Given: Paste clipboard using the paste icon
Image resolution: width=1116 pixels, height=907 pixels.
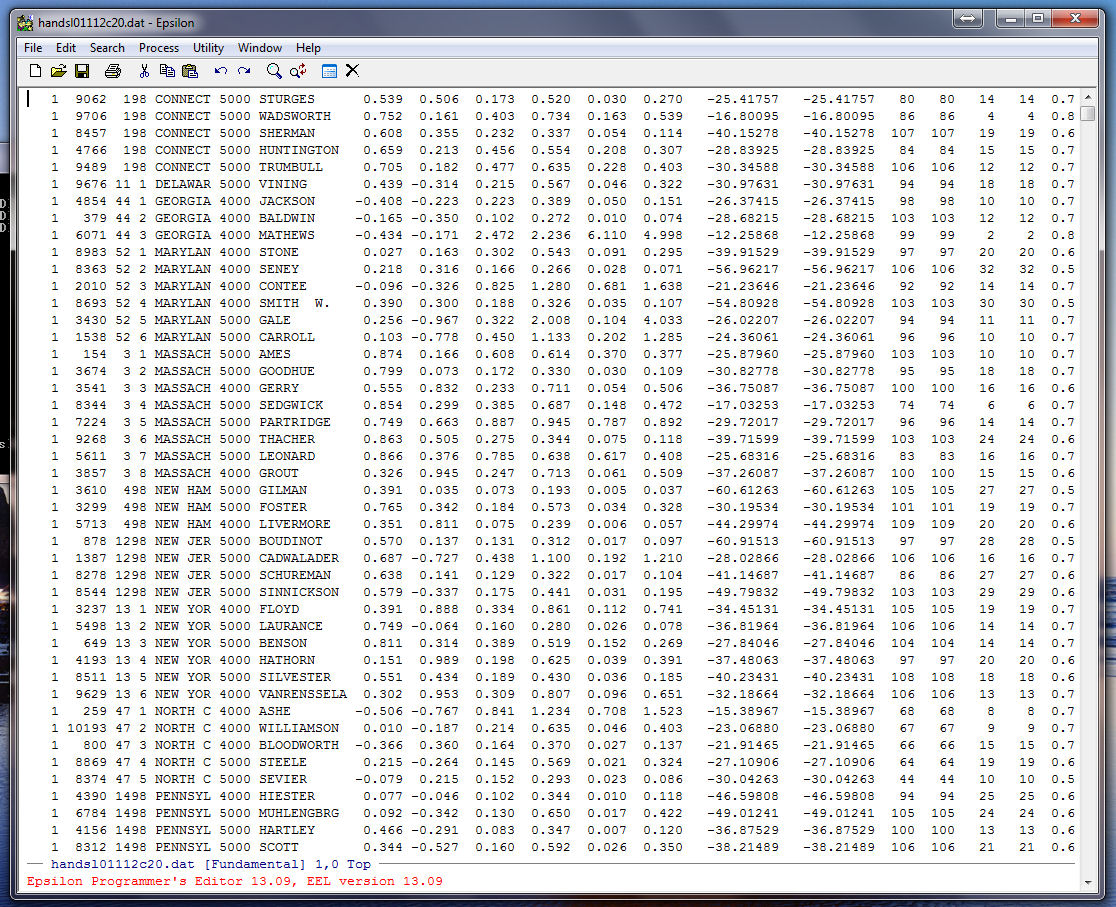Looking at the screenshot, I should [x=190, y=71].
